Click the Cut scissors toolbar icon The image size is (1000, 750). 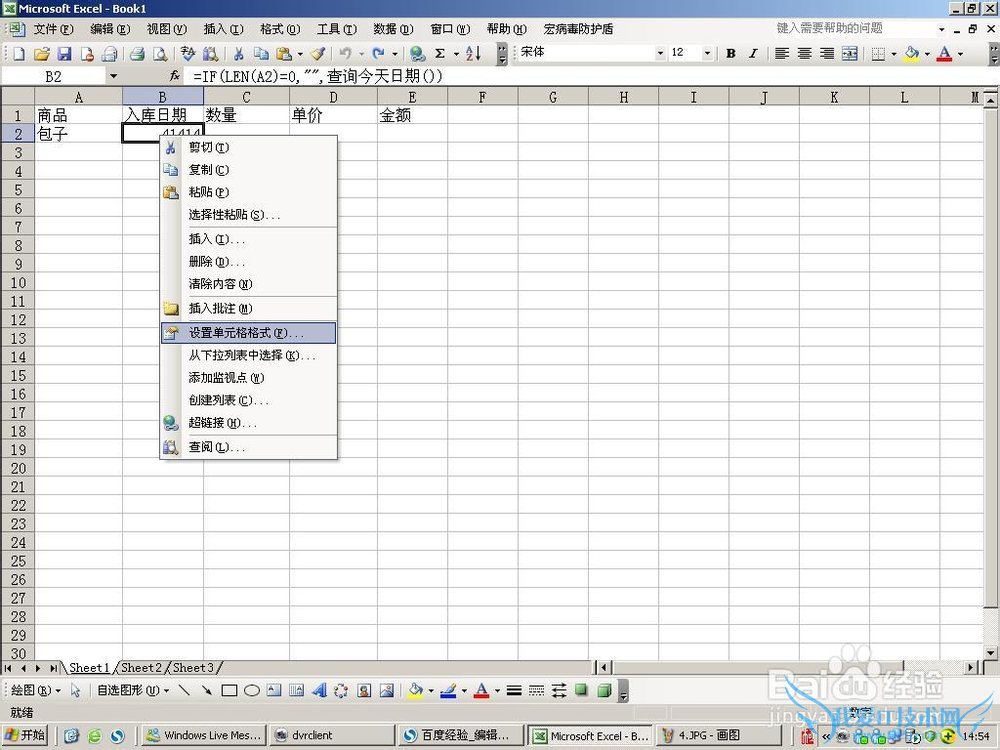239,54
